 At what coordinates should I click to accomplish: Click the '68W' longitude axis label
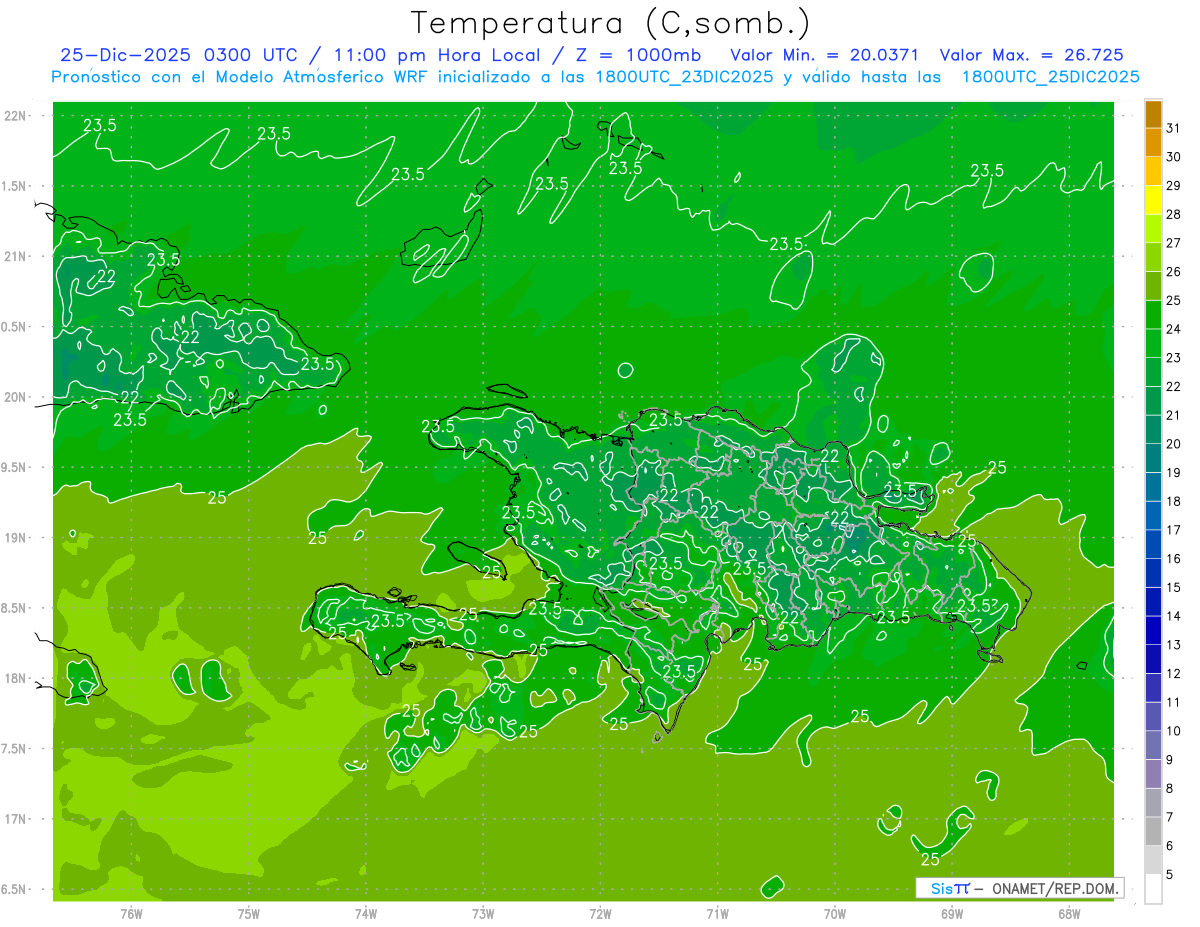1069,913
